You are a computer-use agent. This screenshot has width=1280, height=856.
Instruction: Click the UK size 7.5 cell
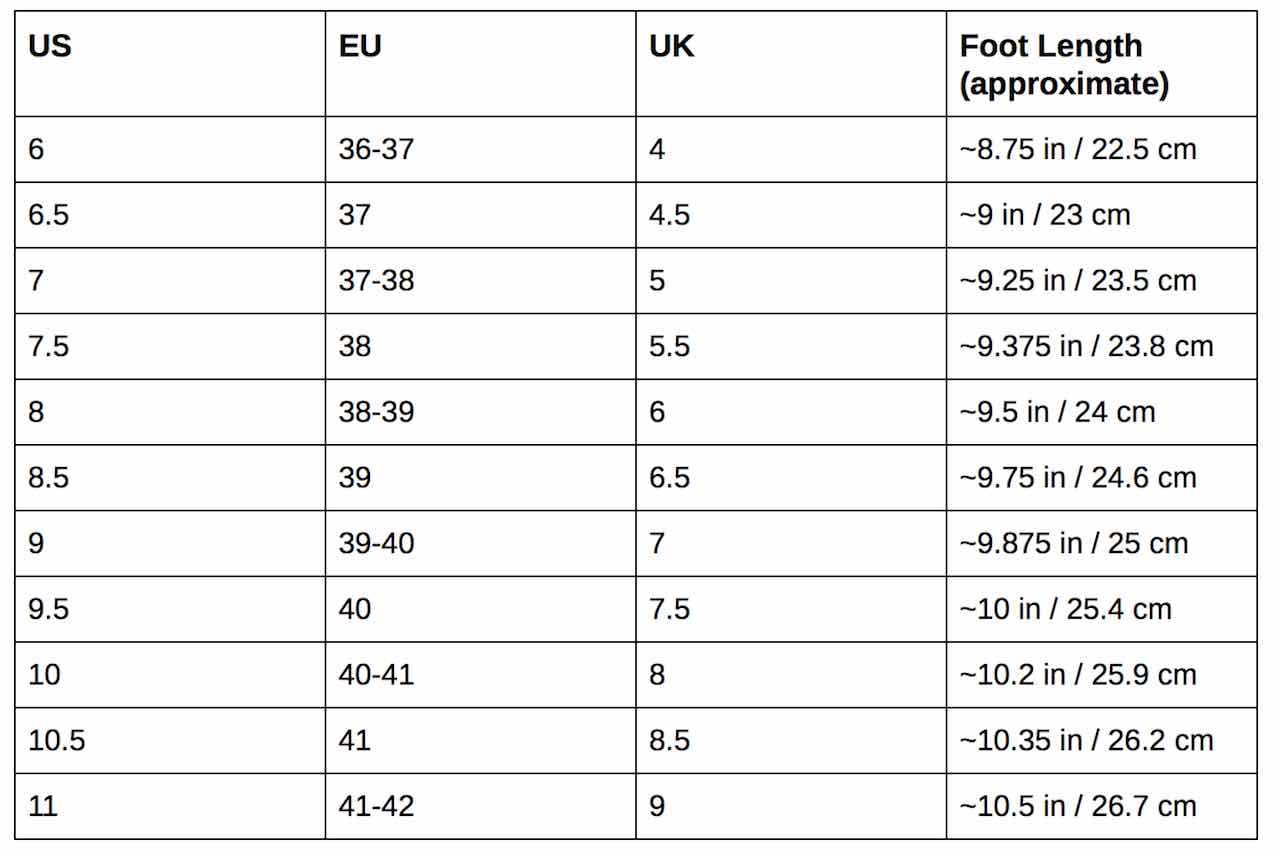tap(669, 609)
